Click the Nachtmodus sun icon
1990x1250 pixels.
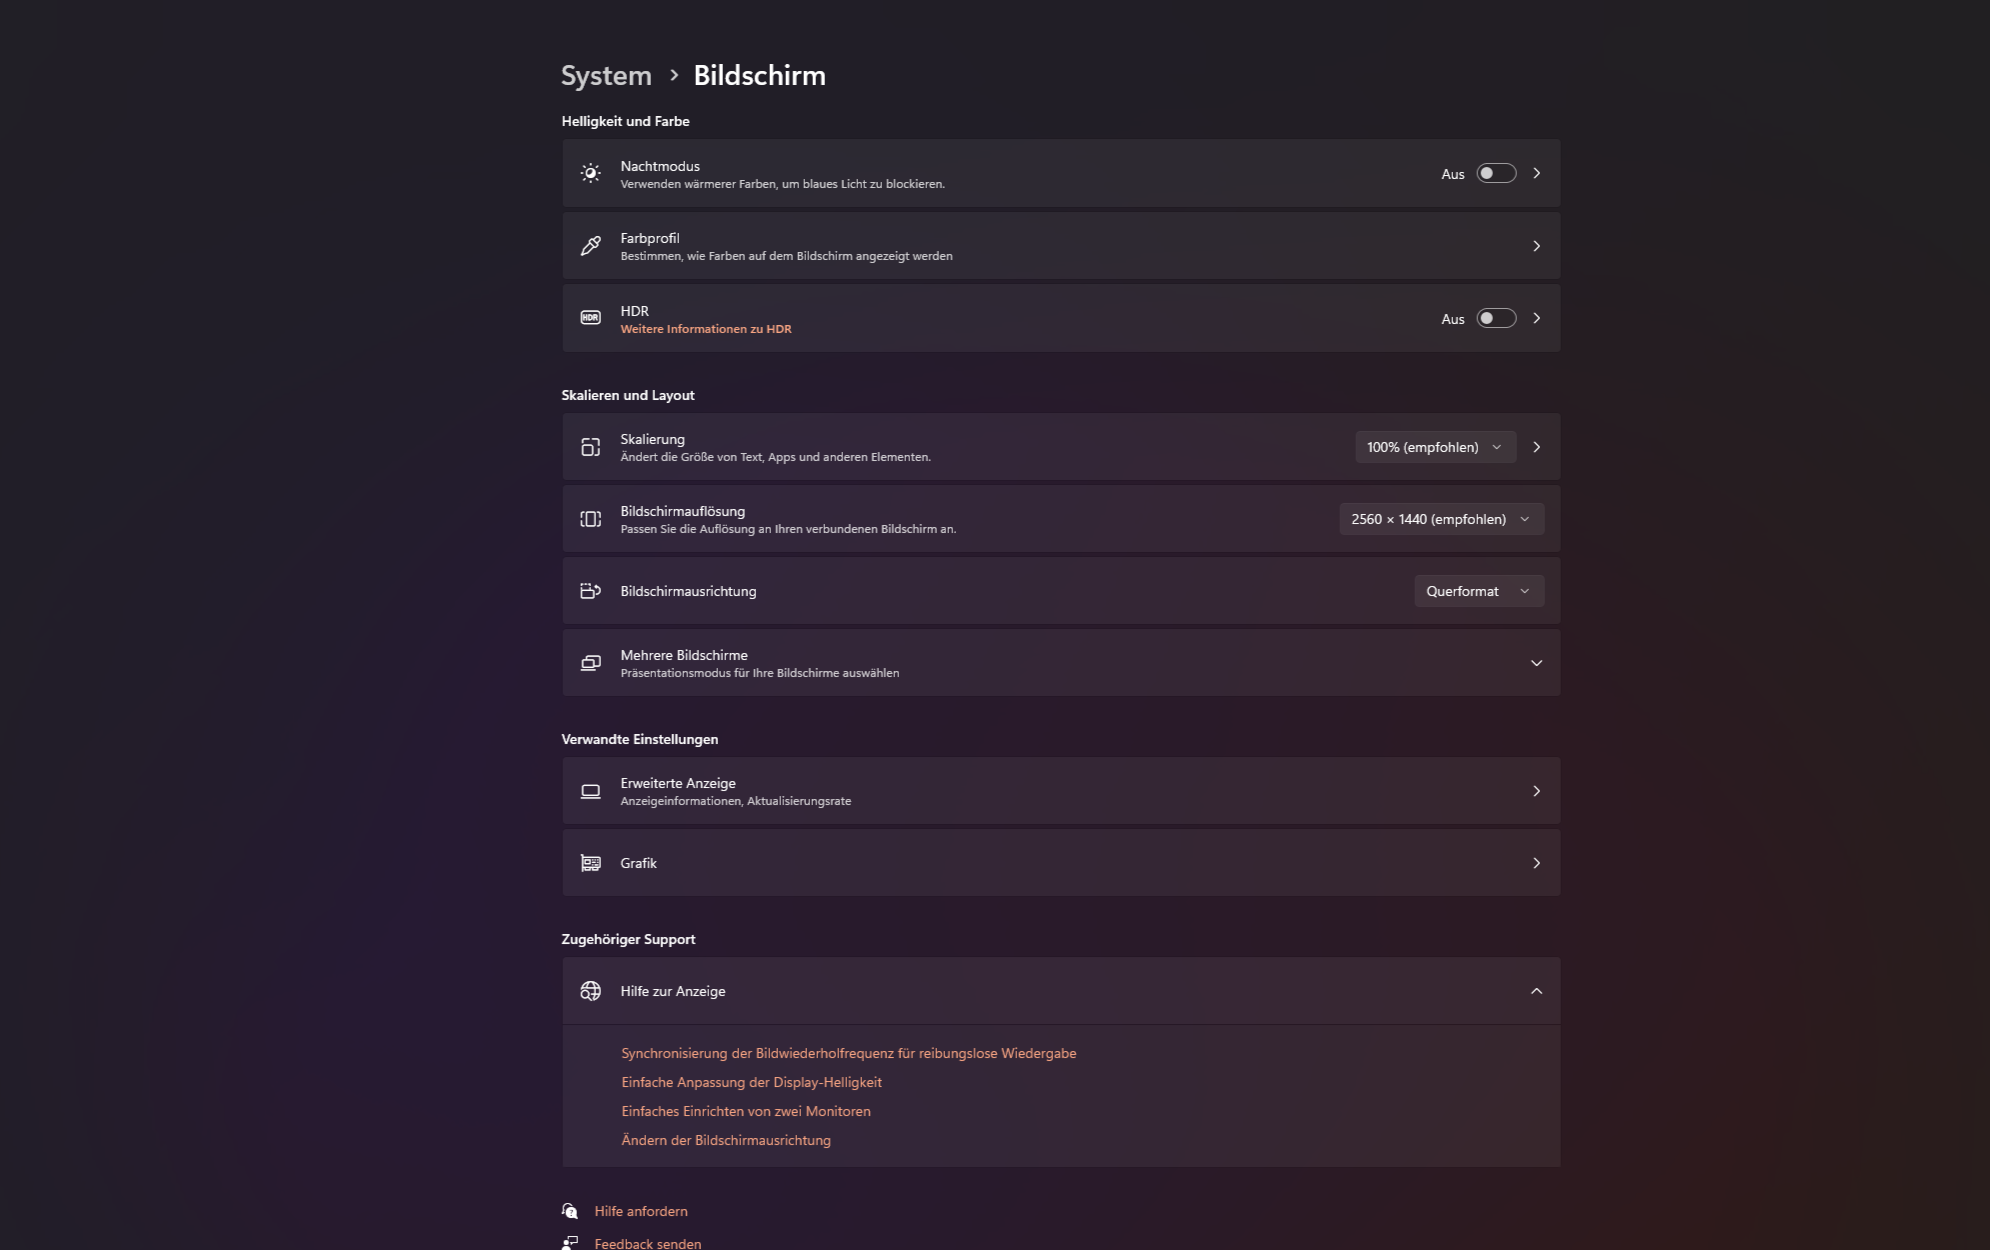[590, 173]
